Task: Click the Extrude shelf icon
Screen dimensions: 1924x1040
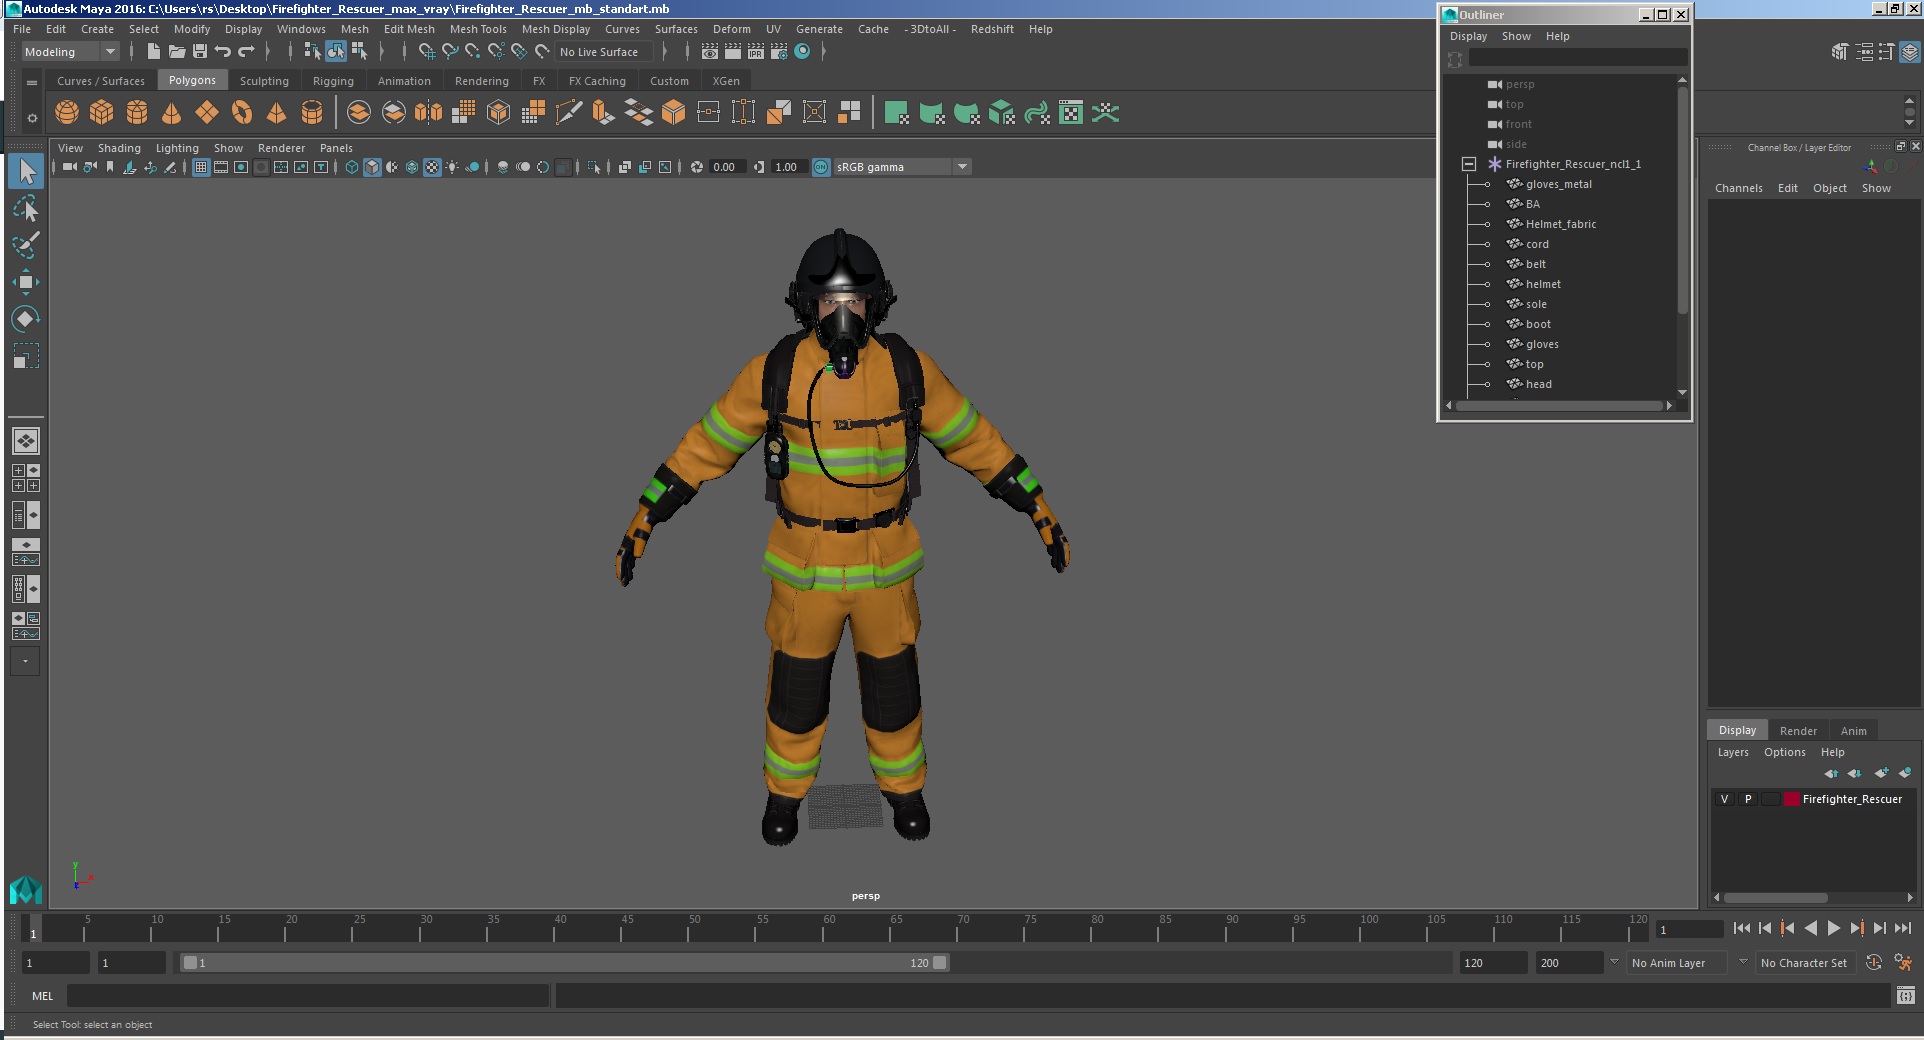Action: point(603,113)
